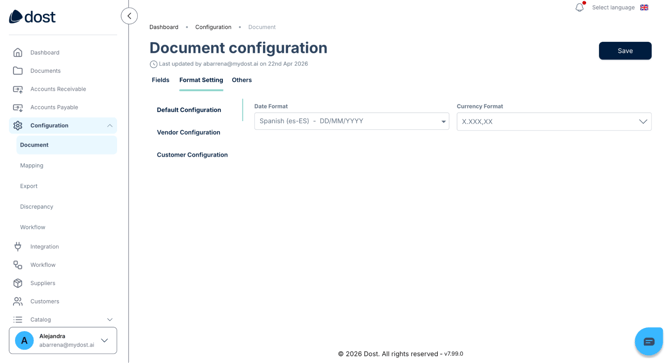Expand the Catalog menu chevron

click(x=110, y=319)
